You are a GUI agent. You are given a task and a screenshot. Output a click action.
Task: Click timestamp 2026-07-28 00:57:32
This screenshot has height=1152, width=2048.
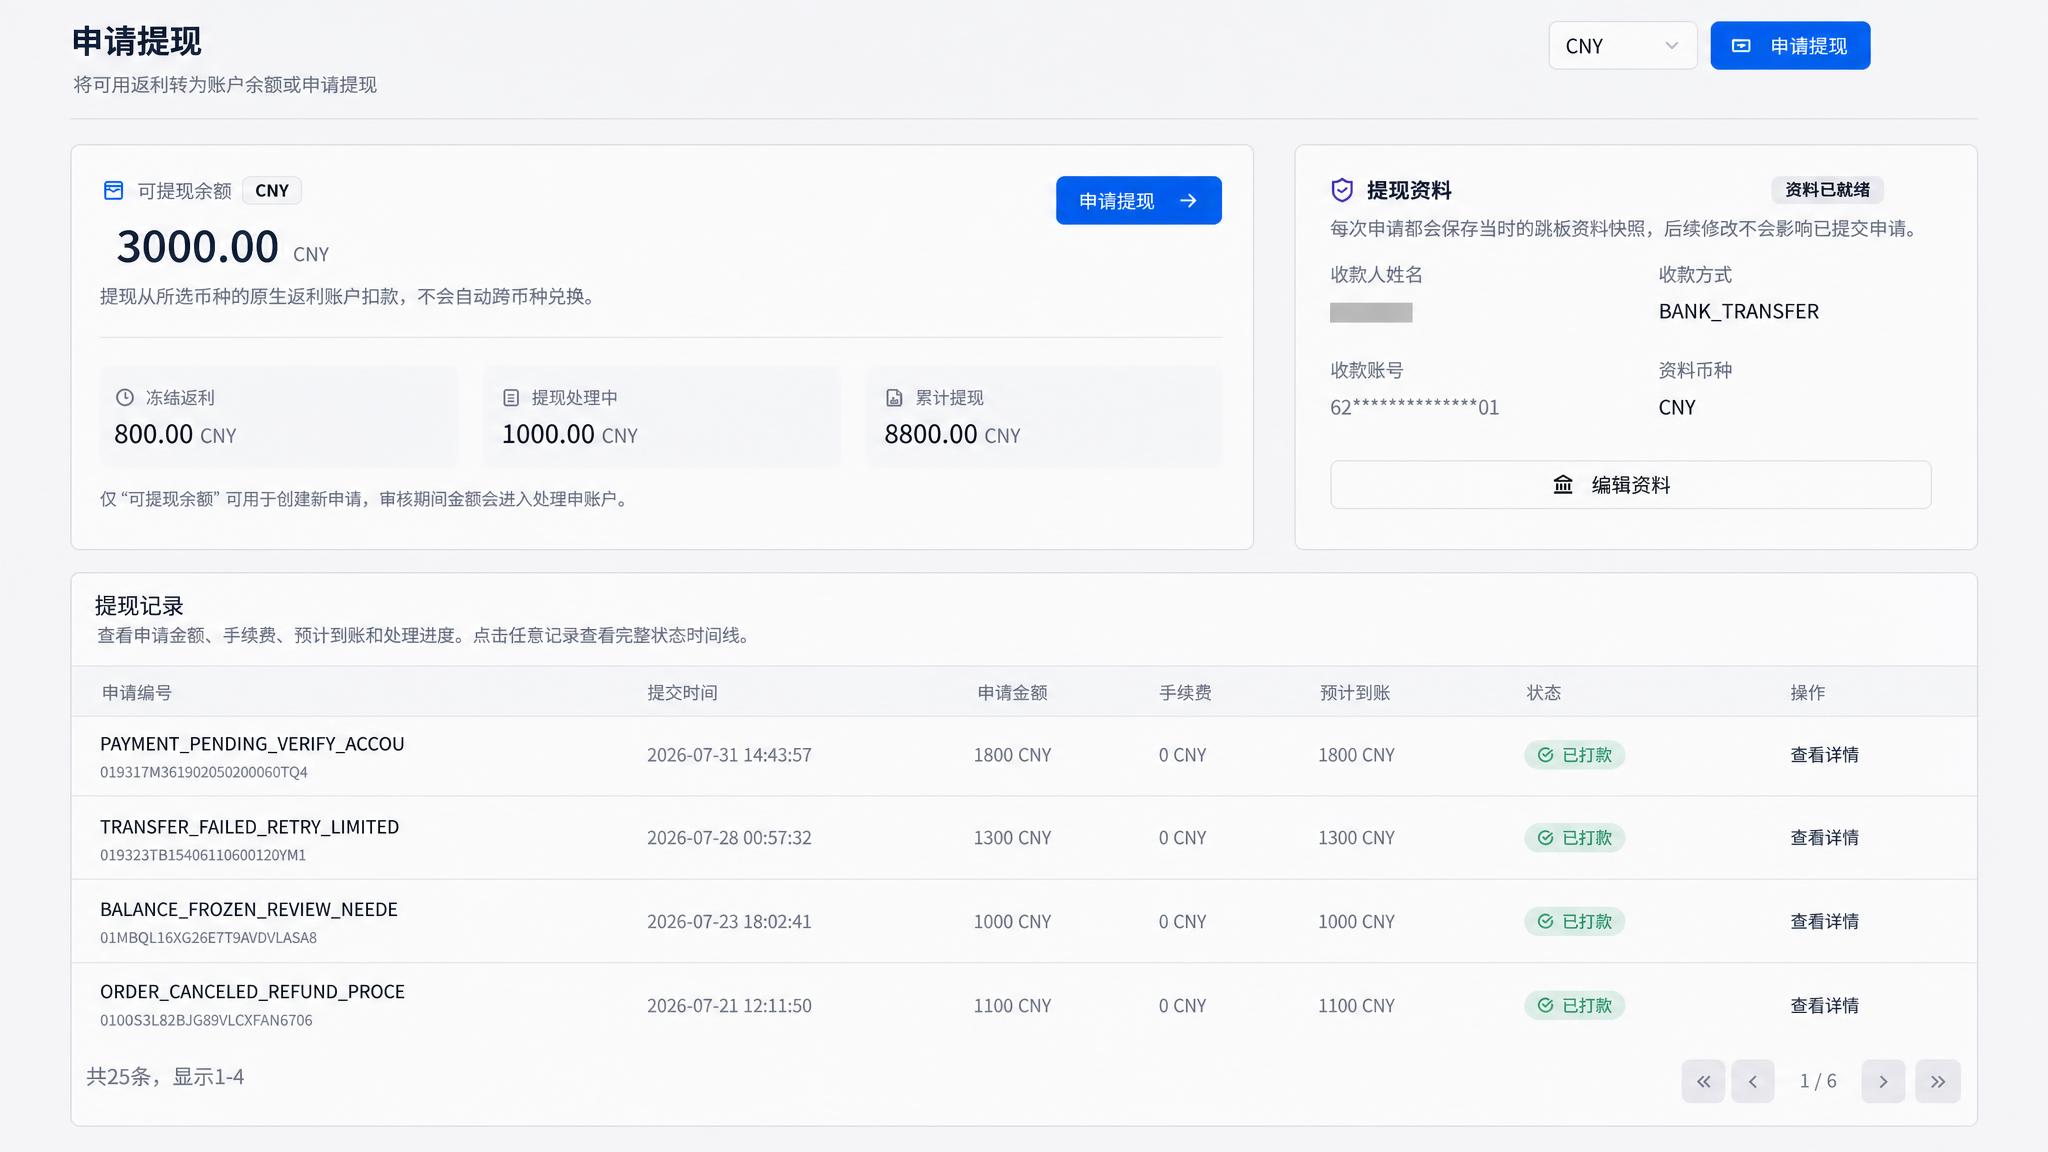(x=729, y=838)
